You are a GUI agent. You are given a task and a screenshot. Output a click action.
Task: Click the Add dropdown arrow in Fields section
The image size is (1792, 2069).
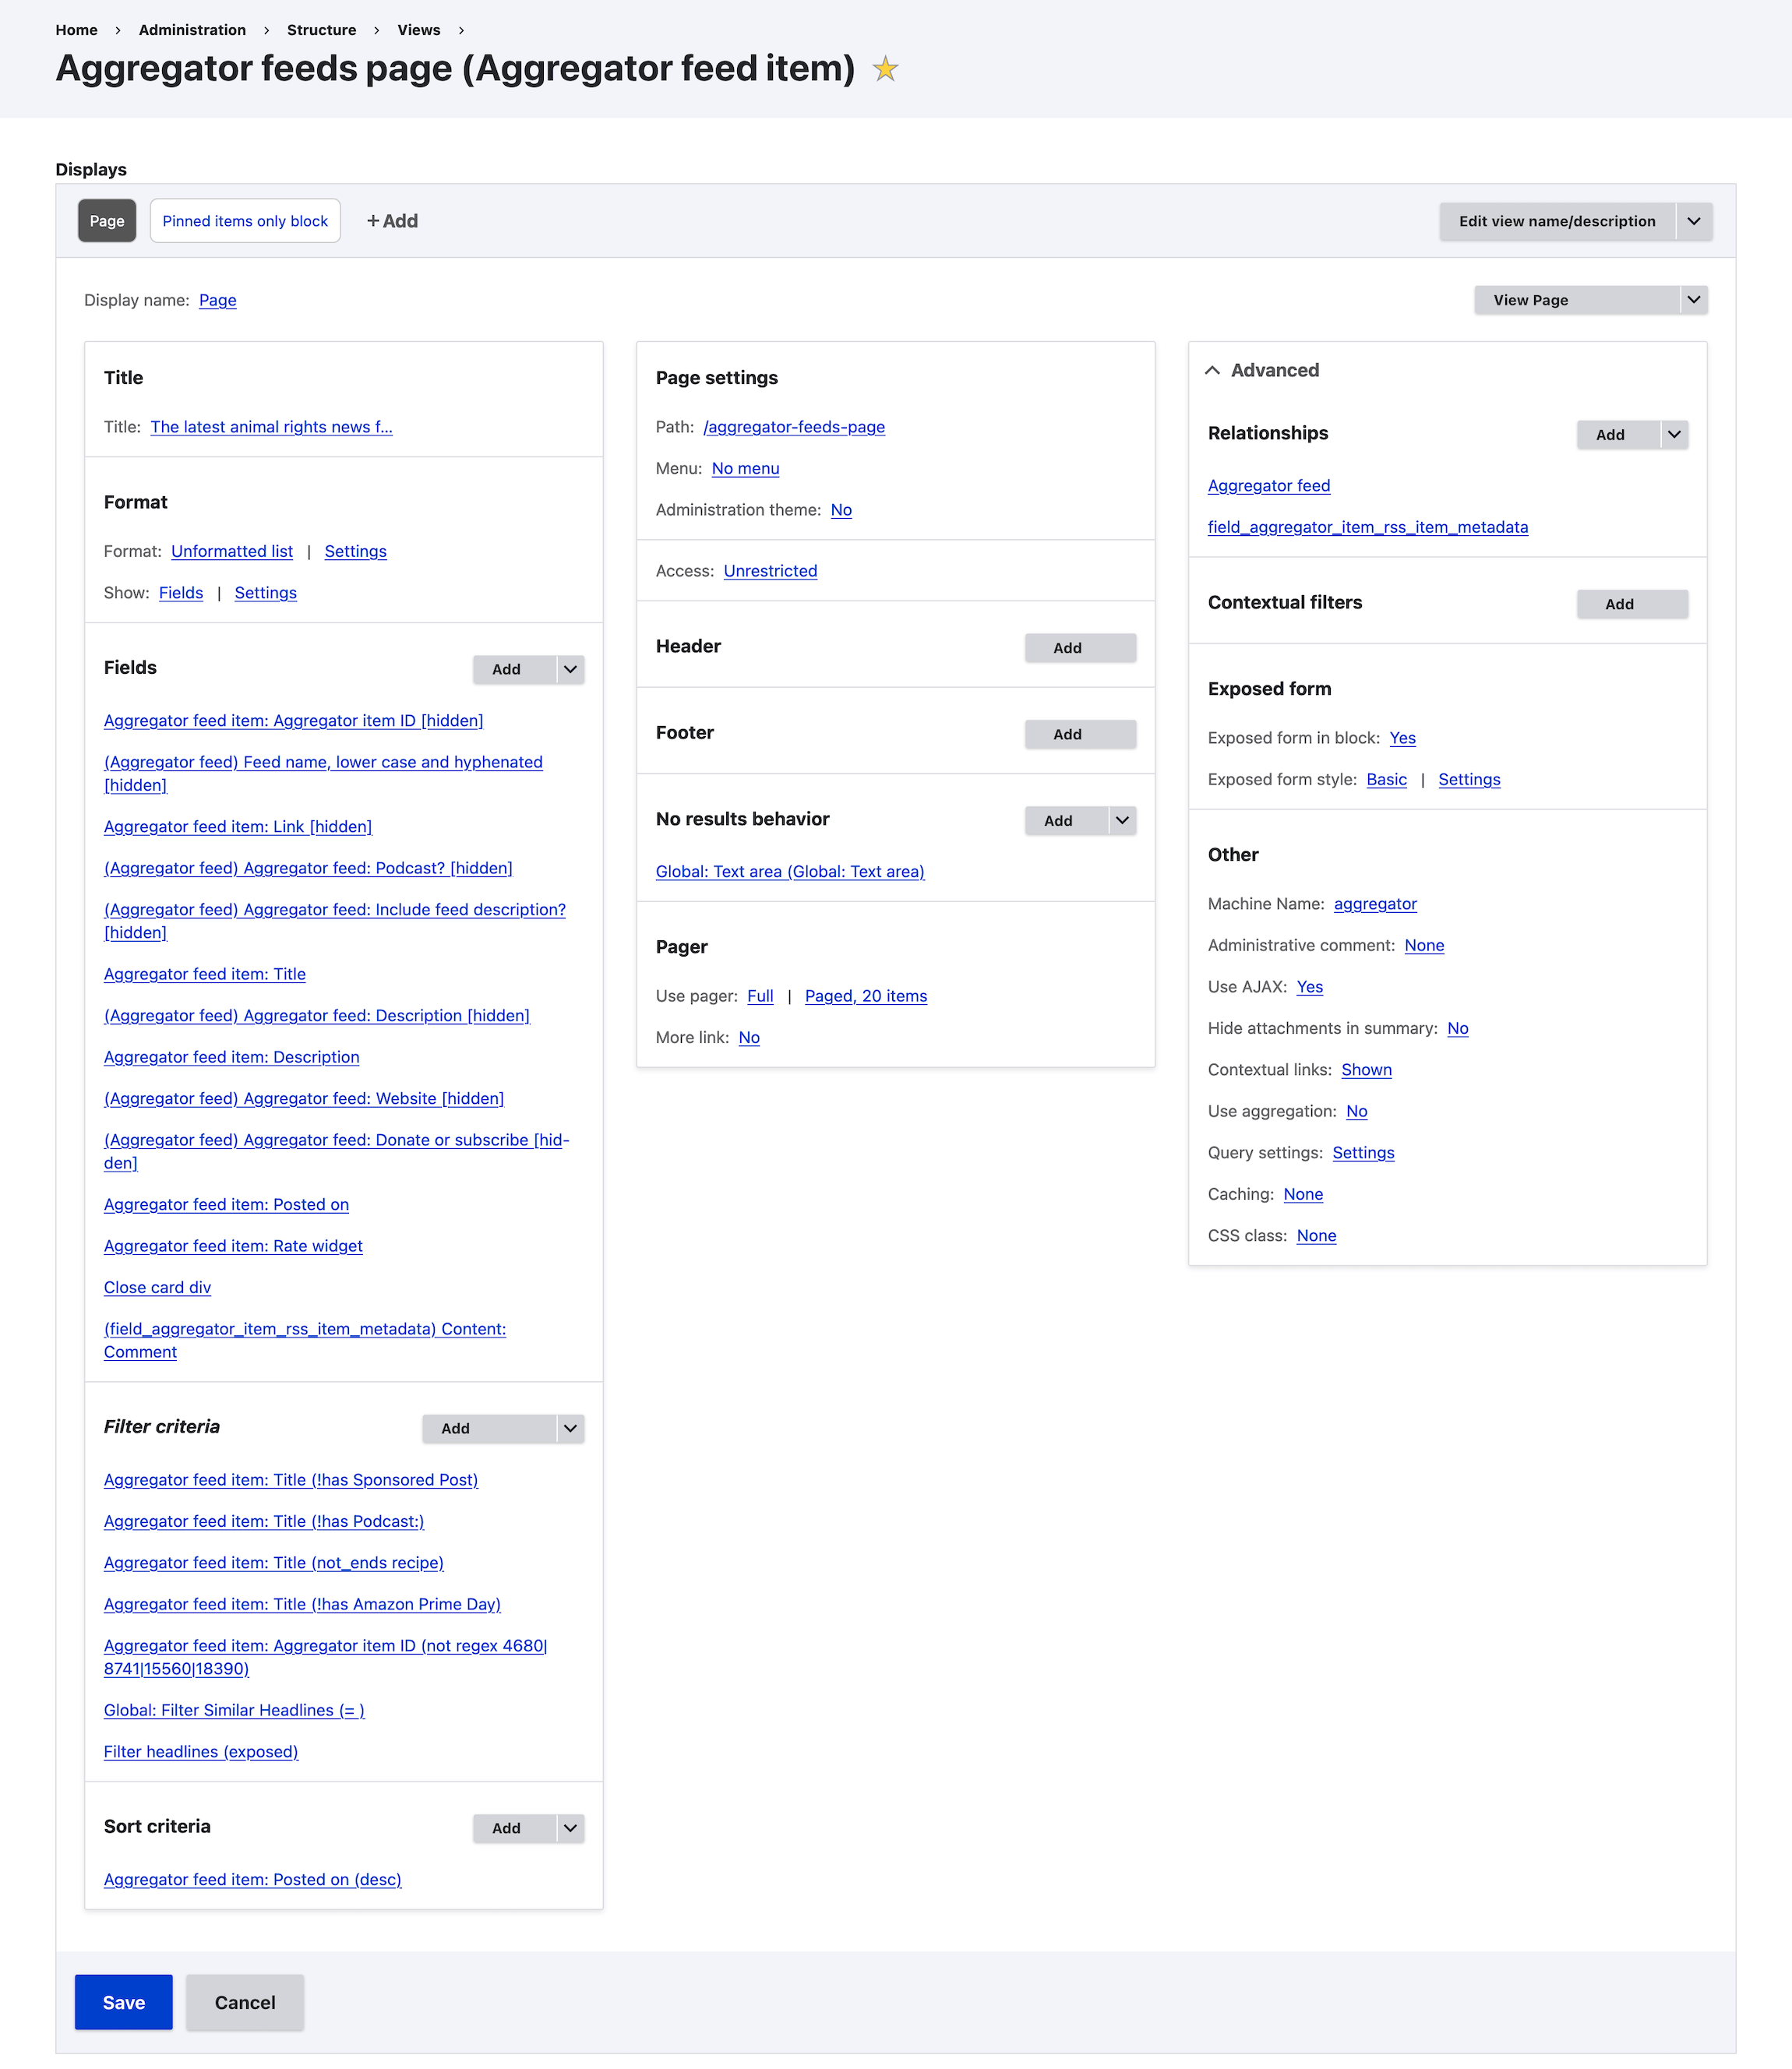[x=567, y=668]
